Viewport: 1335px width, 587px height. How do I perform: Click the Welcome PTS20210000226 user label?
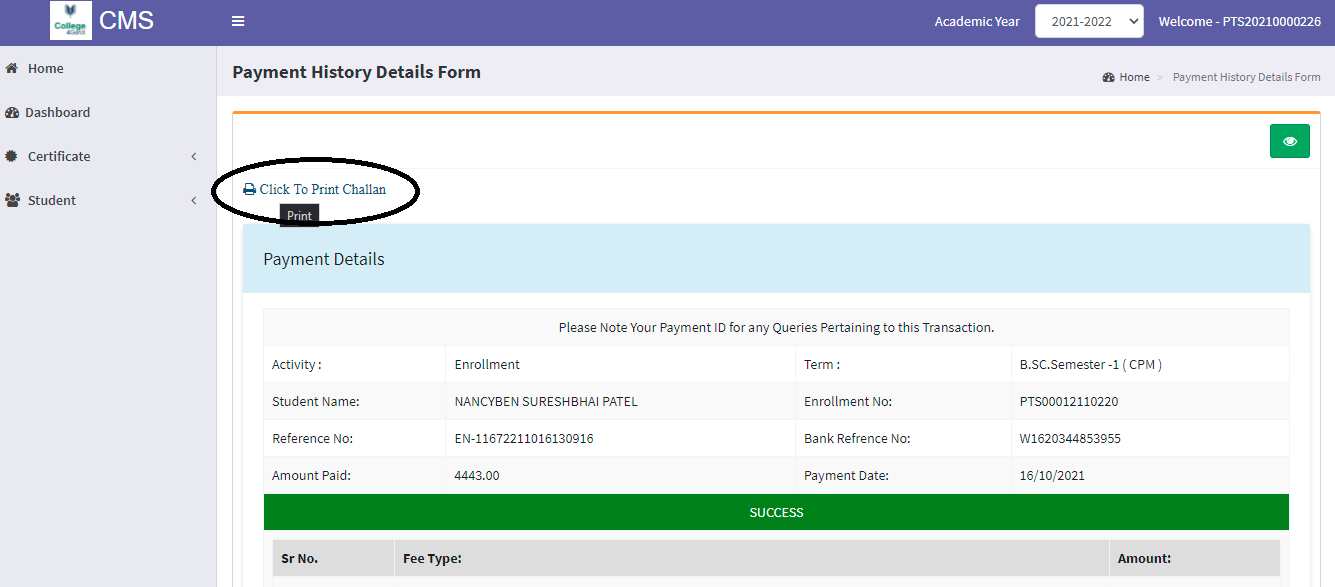1239,21
